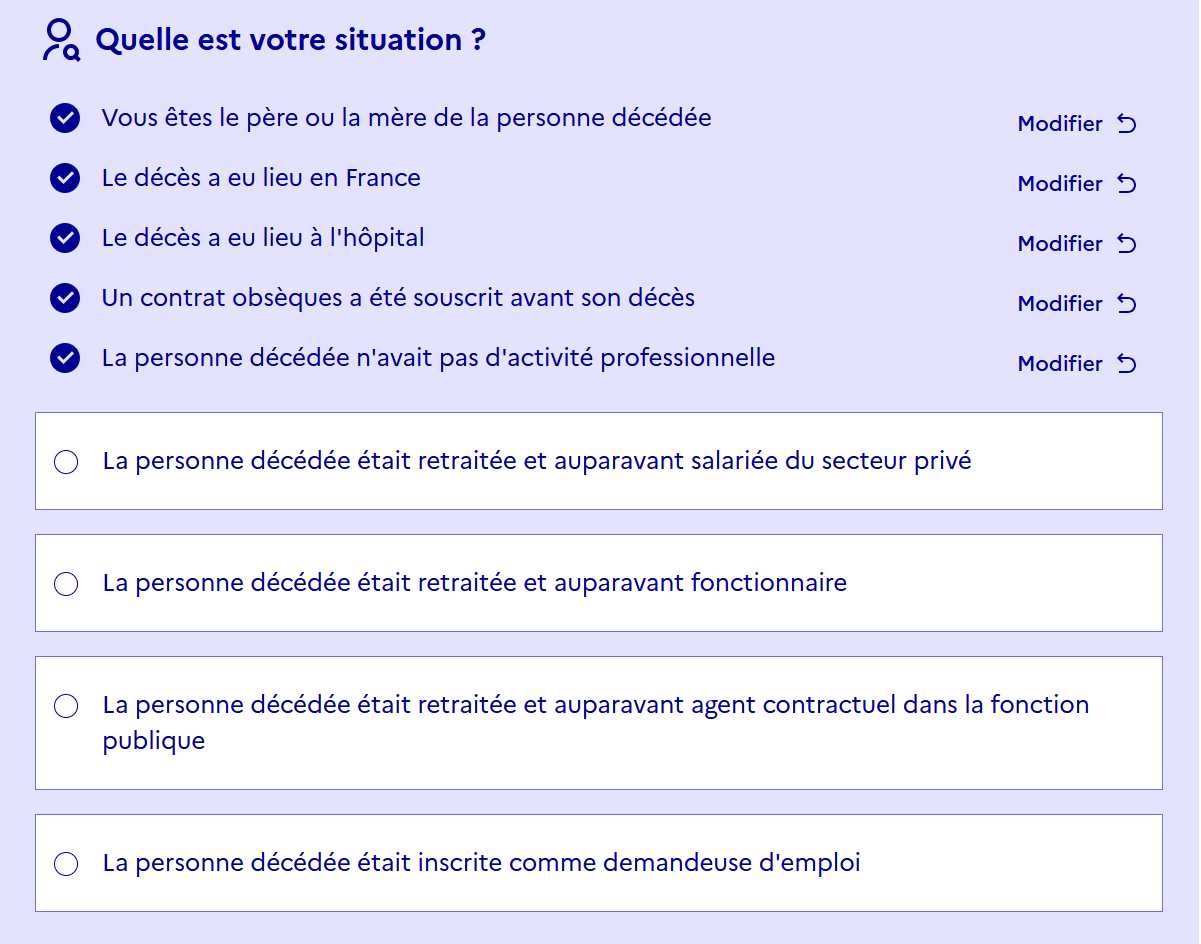Click undo arrow icon for hospital answer
The width and height of the screenshot is (1201, 944).
pos(1127,244)
